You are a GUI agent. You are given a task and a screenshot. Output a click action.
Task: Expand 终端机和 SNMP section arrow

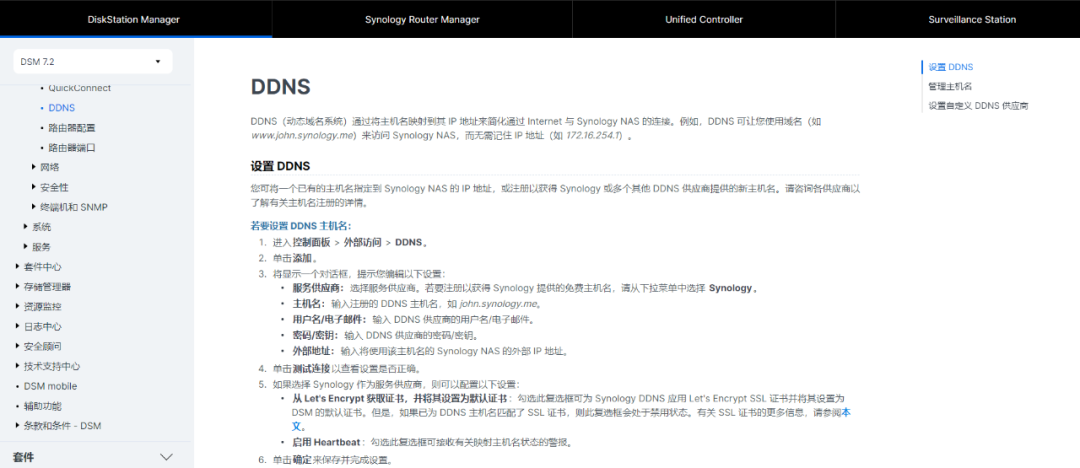(34, 207)
